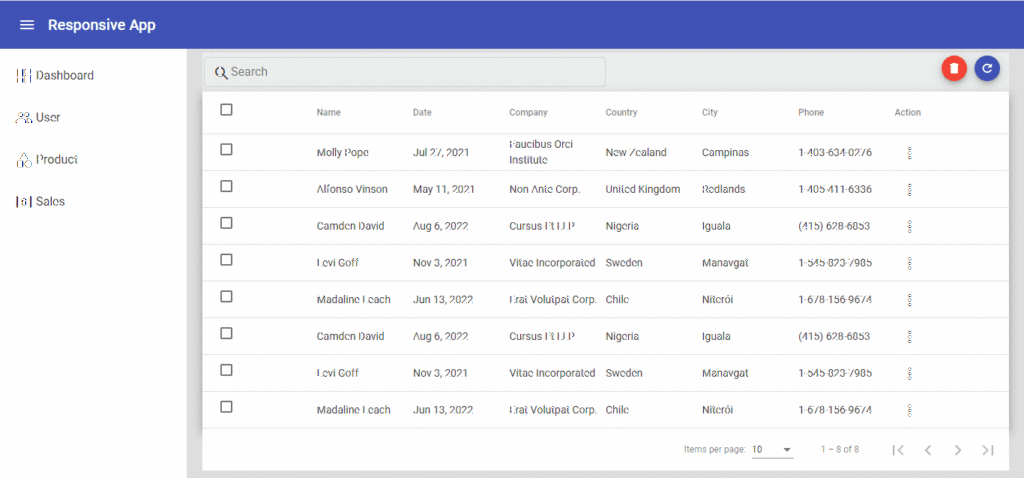Go to the previous page arrow
Screen dimensions: 1024x478
coord(928,450)
